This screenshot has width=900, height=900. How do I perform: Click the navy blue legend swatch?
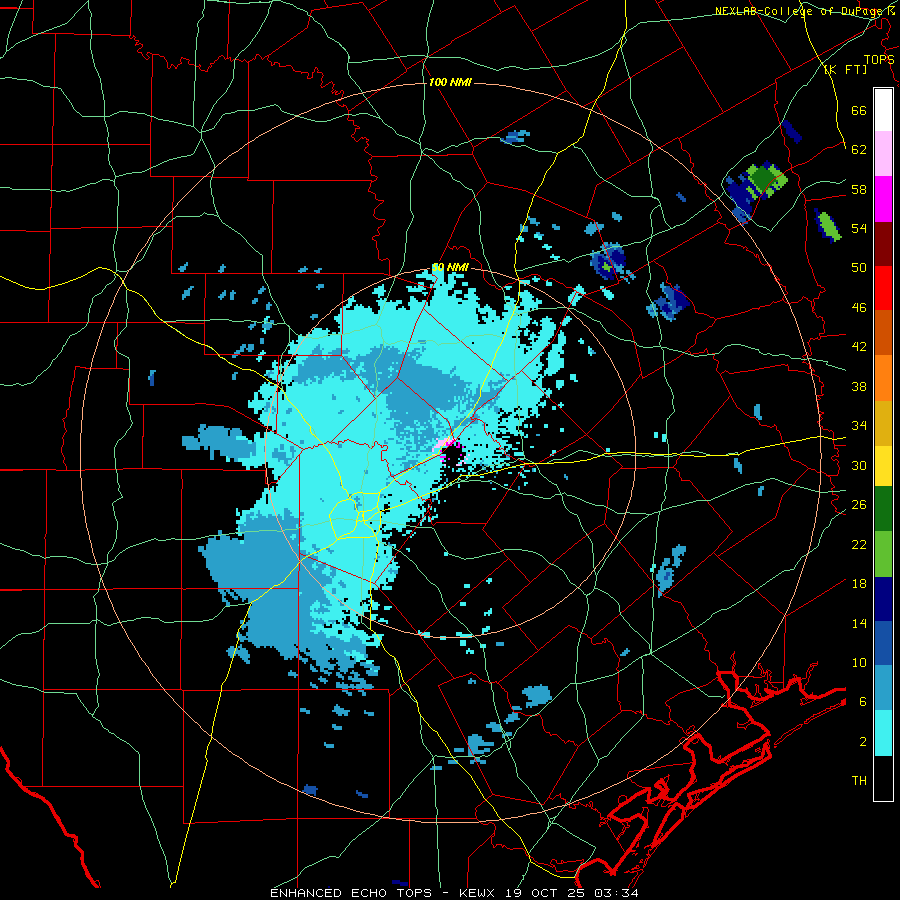[x=883, y=599]
